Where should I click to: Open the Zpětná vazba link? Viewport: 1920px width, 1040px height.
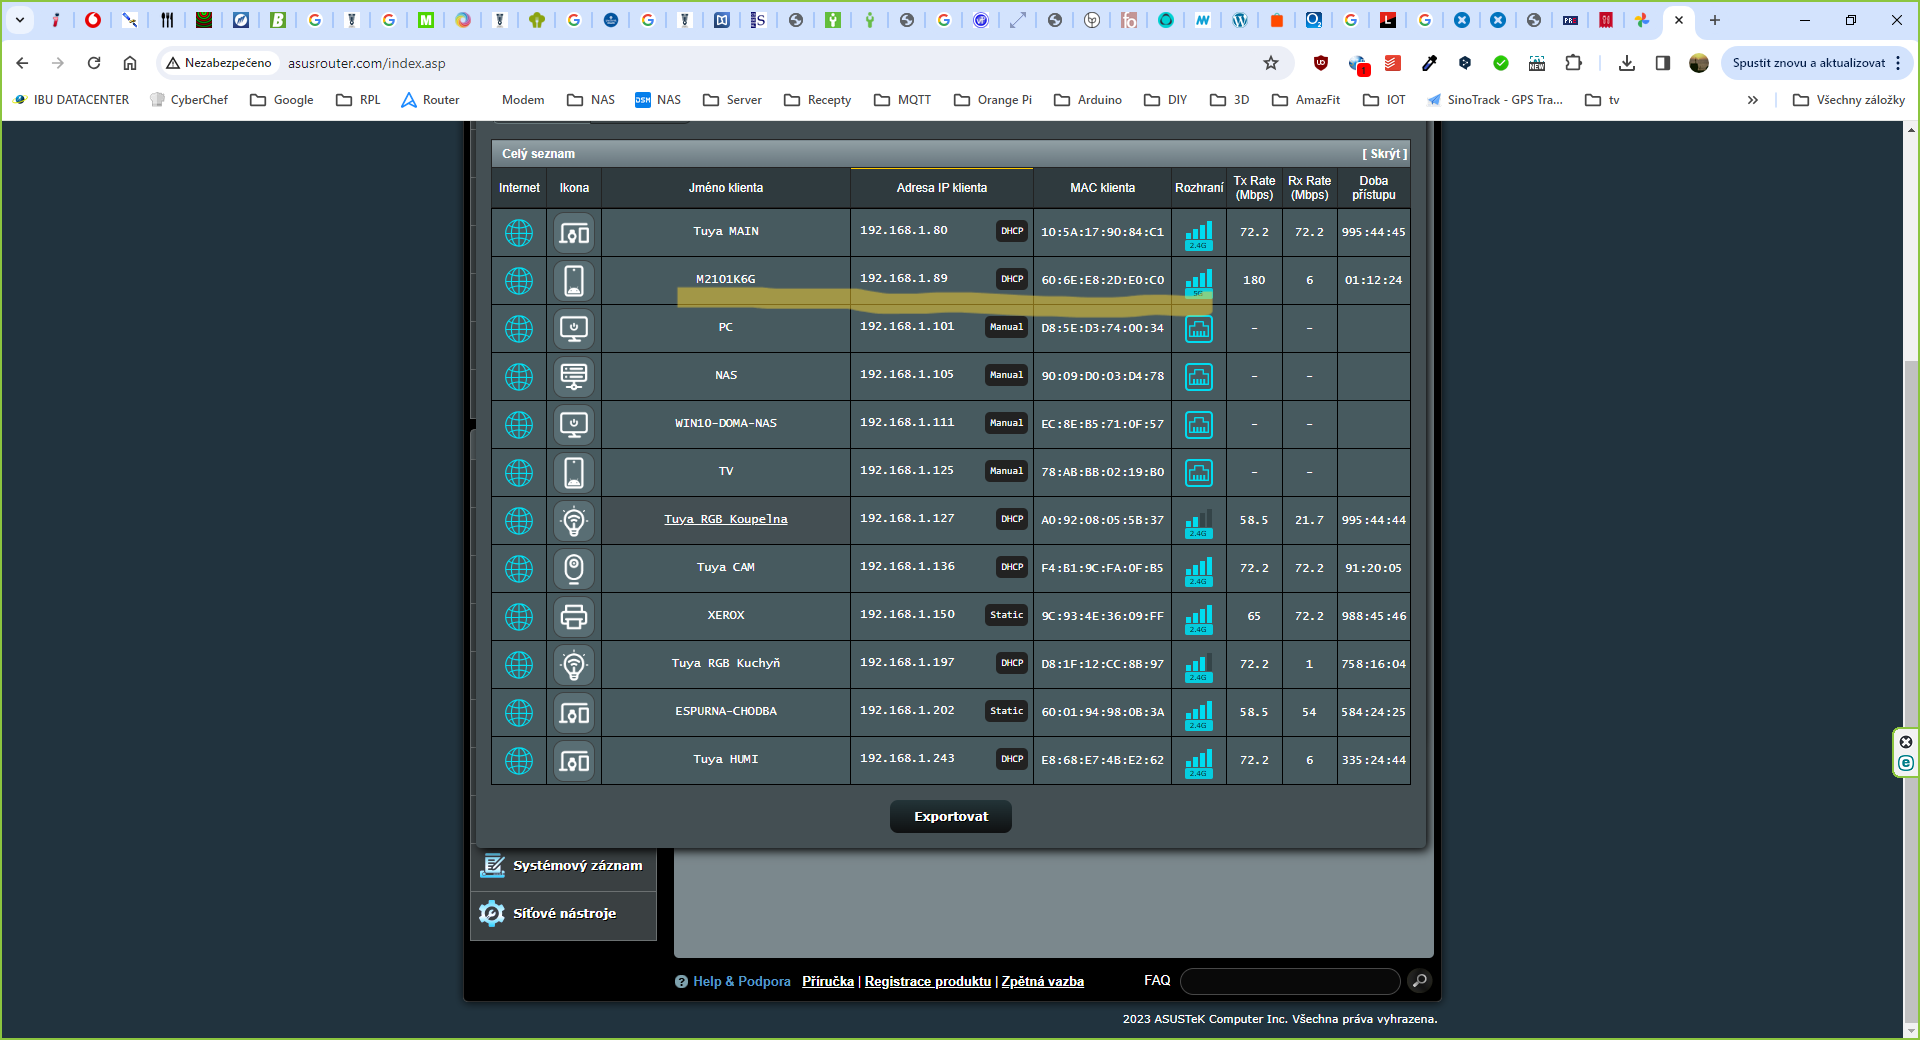tap(1042, 982)
